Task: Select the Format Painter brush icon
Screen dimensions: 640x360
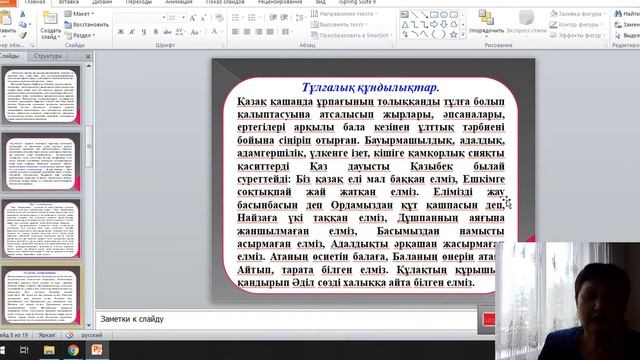Action: coord(23,35)
